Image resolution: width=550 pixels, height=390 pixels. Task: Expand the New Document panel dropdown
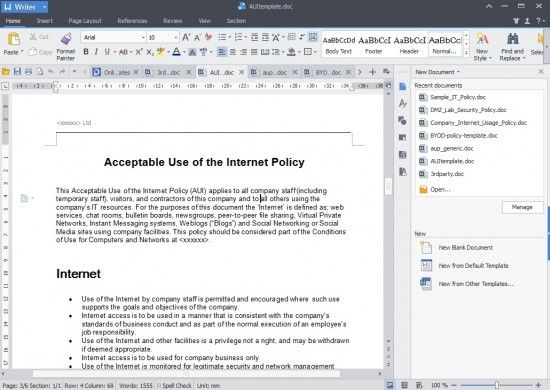coord(458,72)
